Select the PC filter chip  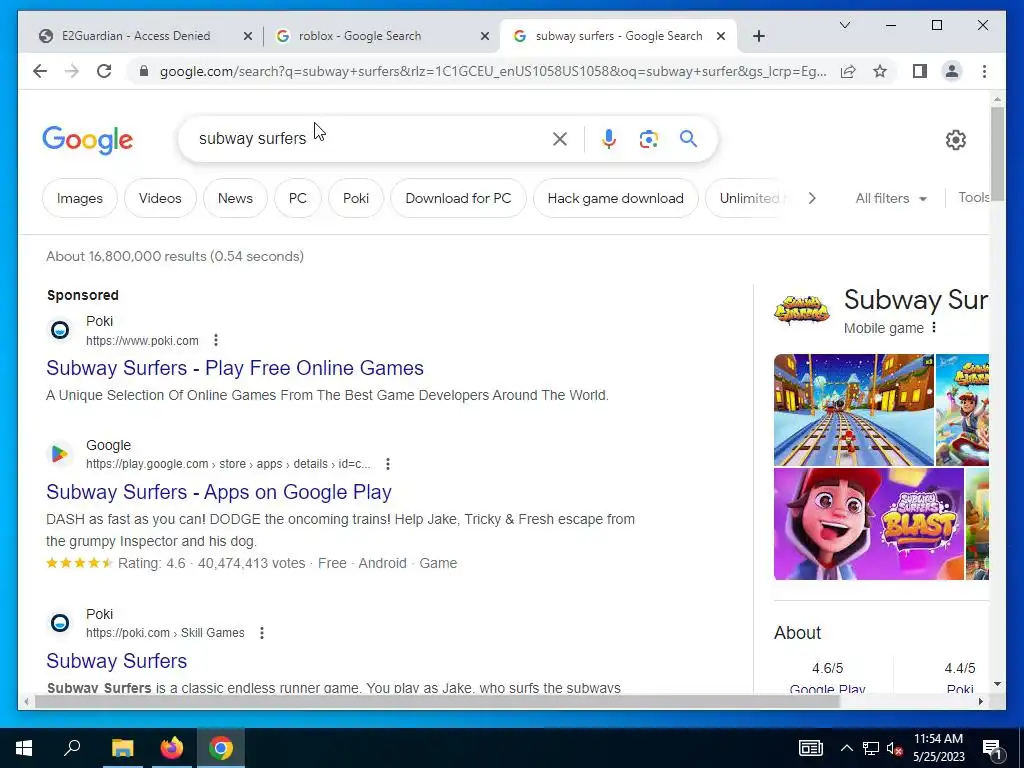click(x=298, y=198)
